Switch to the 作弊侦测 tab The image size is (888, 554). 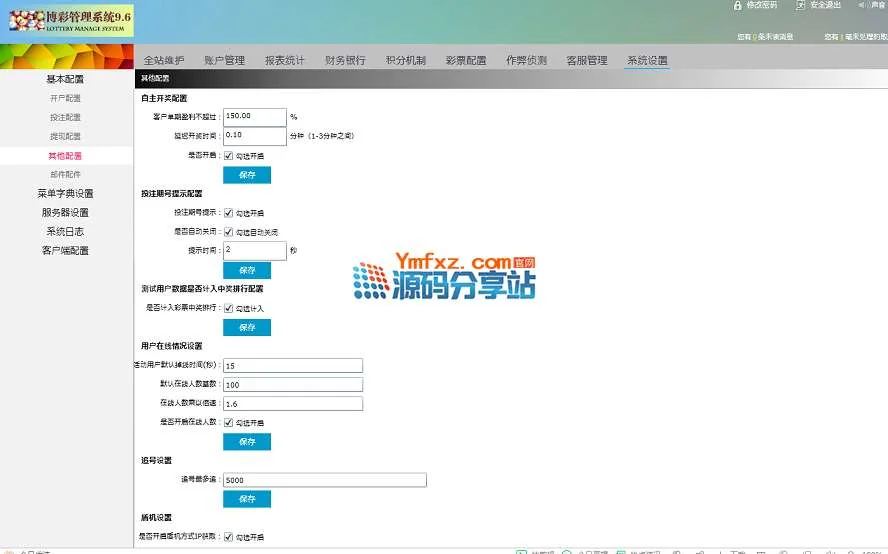click(526, 60)
